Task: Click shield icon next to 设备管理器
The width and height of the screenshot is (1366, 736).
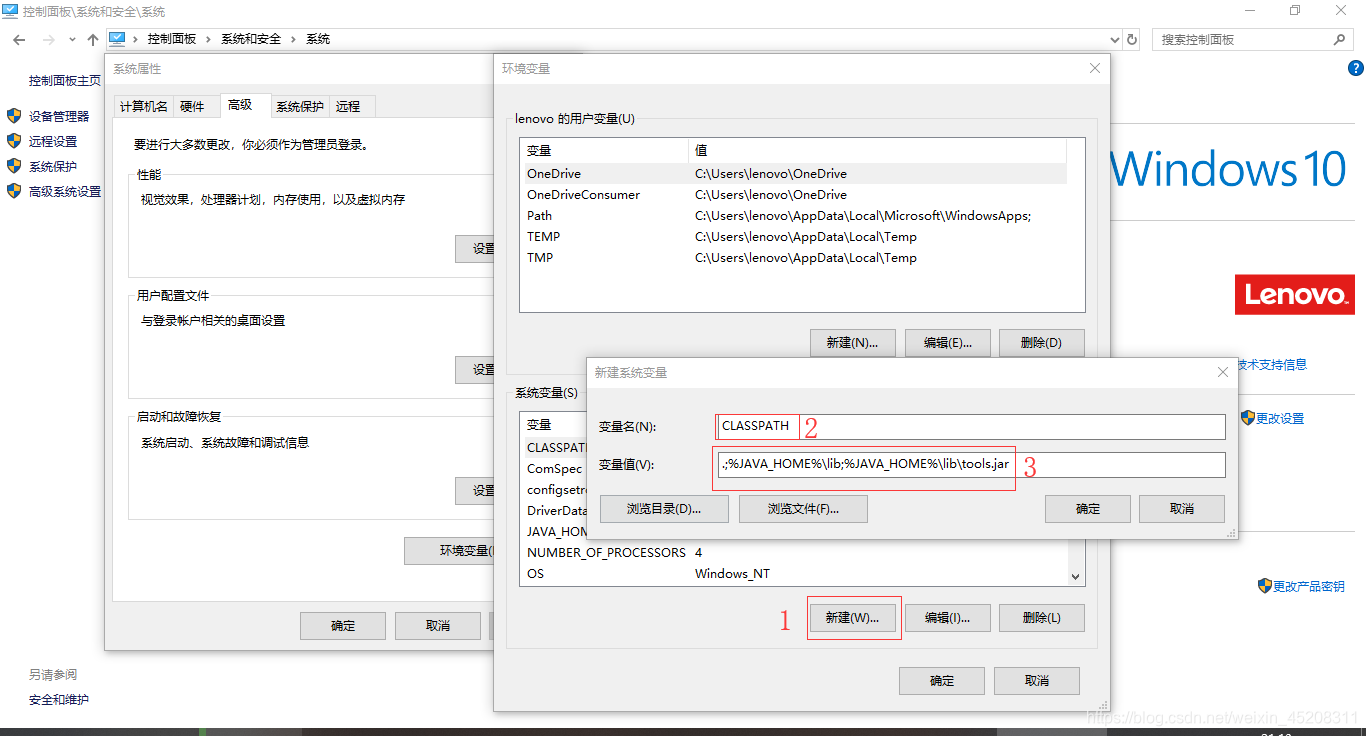Action: click(x=14, y=116)
